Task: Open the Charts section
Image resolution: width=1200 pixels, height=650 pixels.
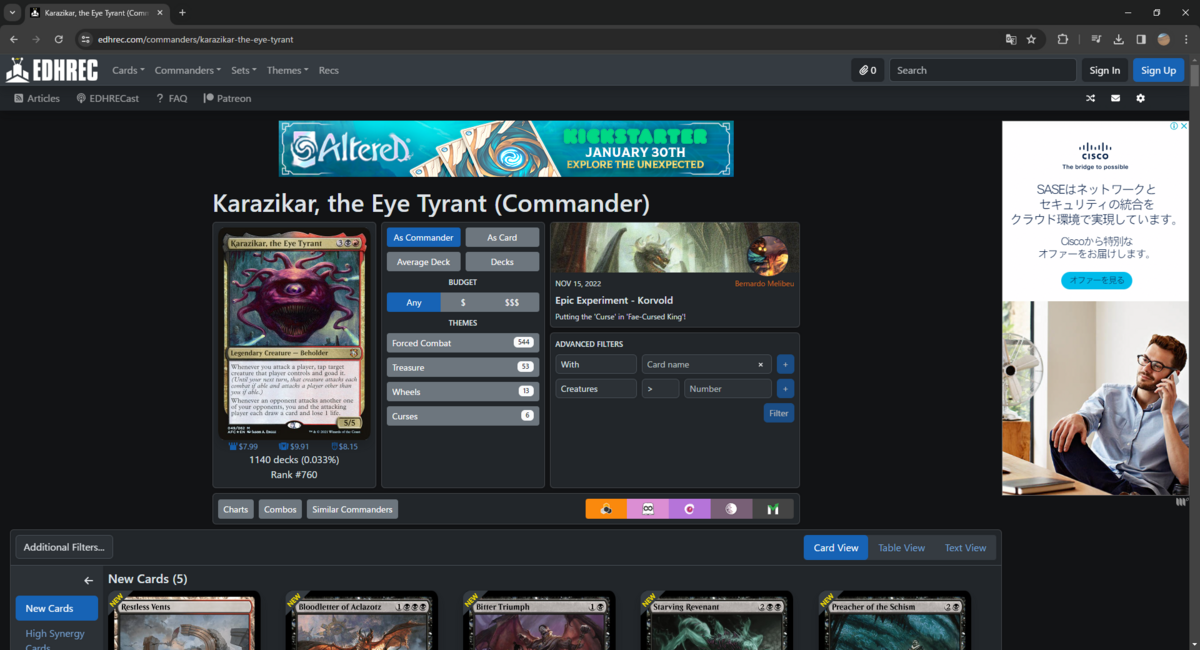Action: click(236, 509)
